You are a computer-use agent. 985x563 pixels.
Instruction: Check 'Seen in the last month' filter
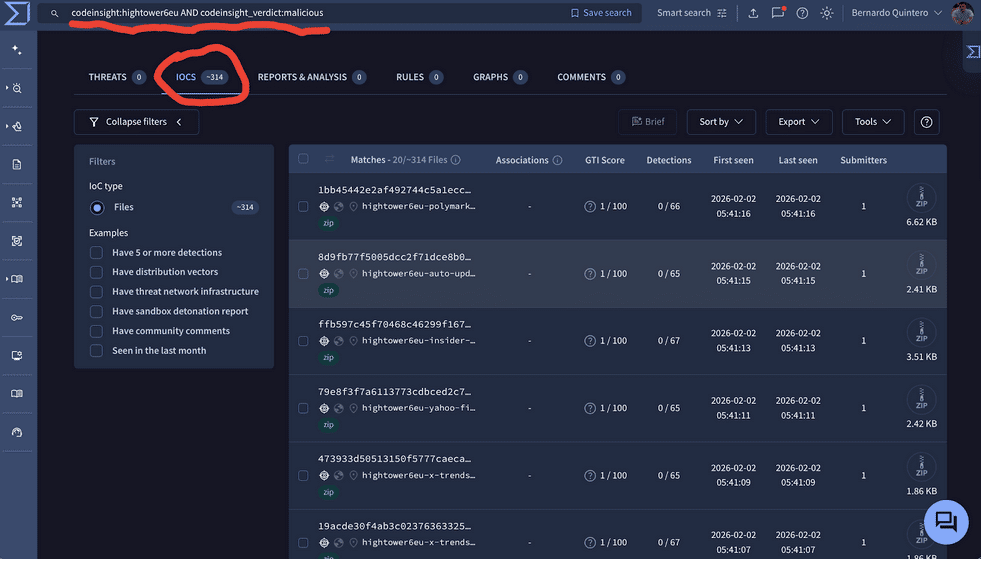pyautogui.click(x=97, y=351)
